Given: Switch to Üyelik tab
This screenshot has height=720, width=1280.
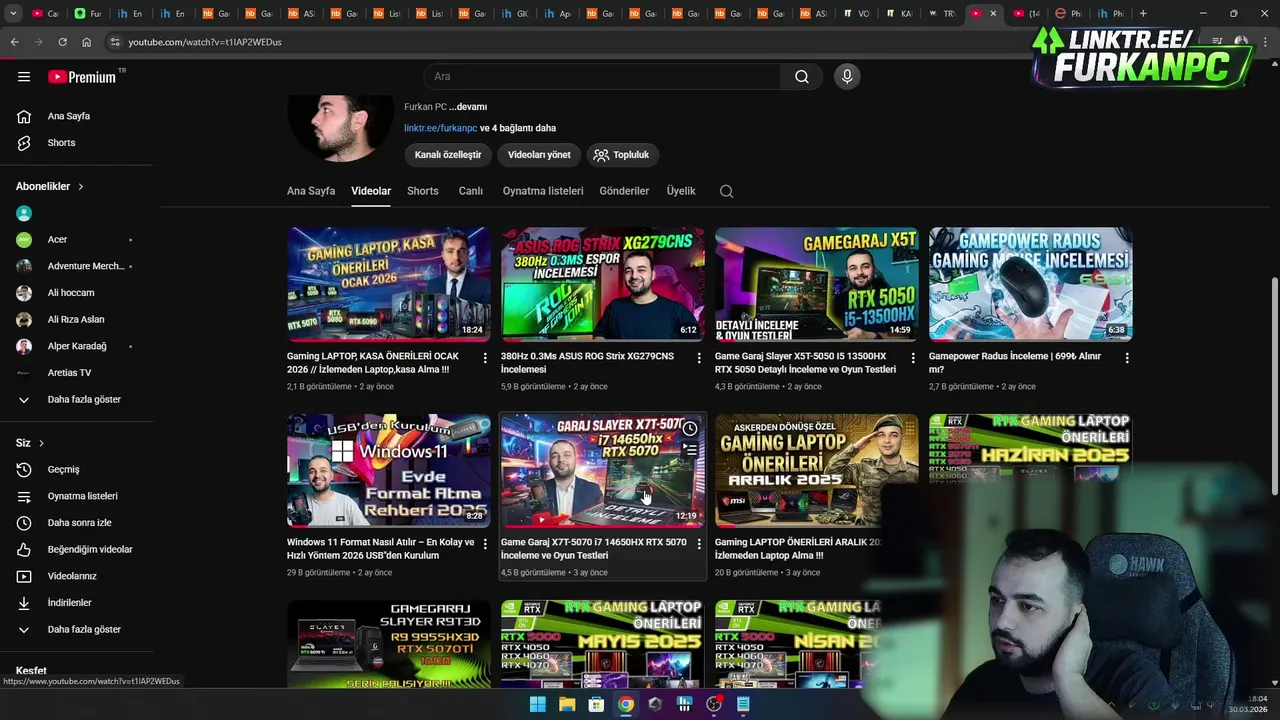Looking at the screenshot, I should click(x=681, y=191).
